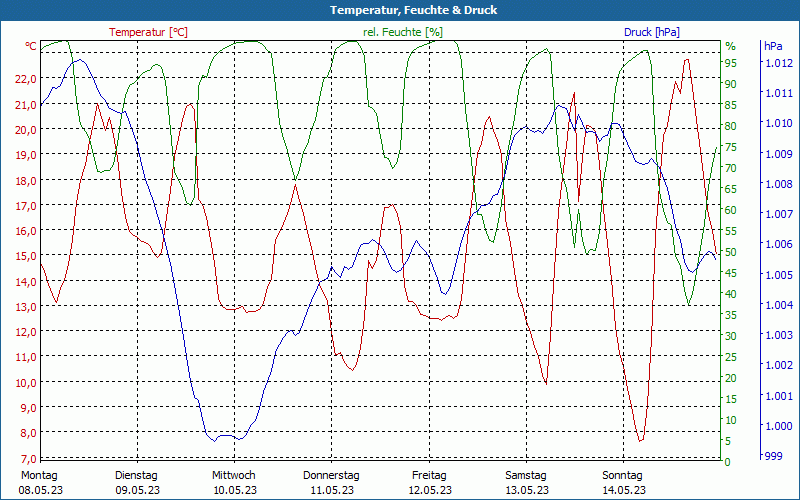
Task: Click the '1.009' pressure axis value
Action: [x=780, y=154]
